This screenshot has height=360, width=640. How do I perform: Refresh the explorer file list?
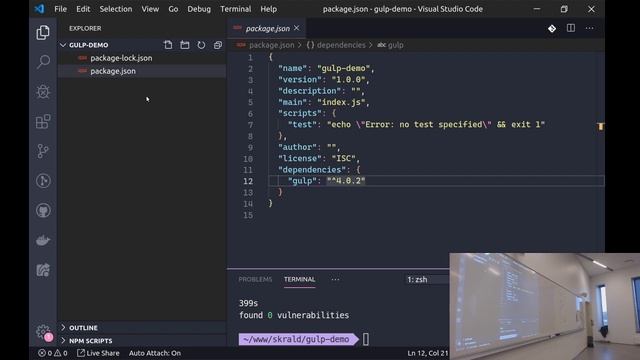pos(201,45)
